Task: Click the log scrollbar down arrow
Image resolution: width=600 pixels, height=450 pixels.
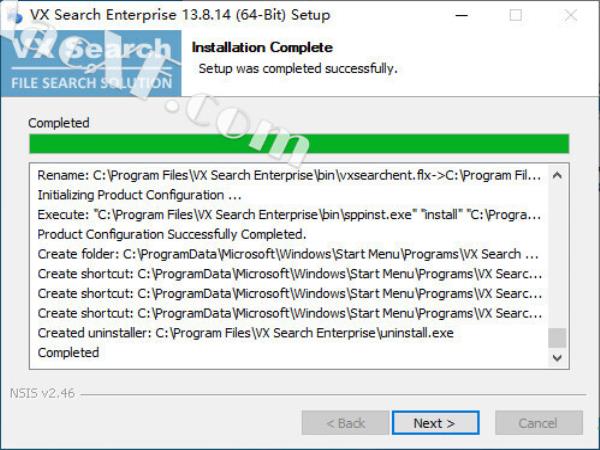Action: click(x=557, y=358)
